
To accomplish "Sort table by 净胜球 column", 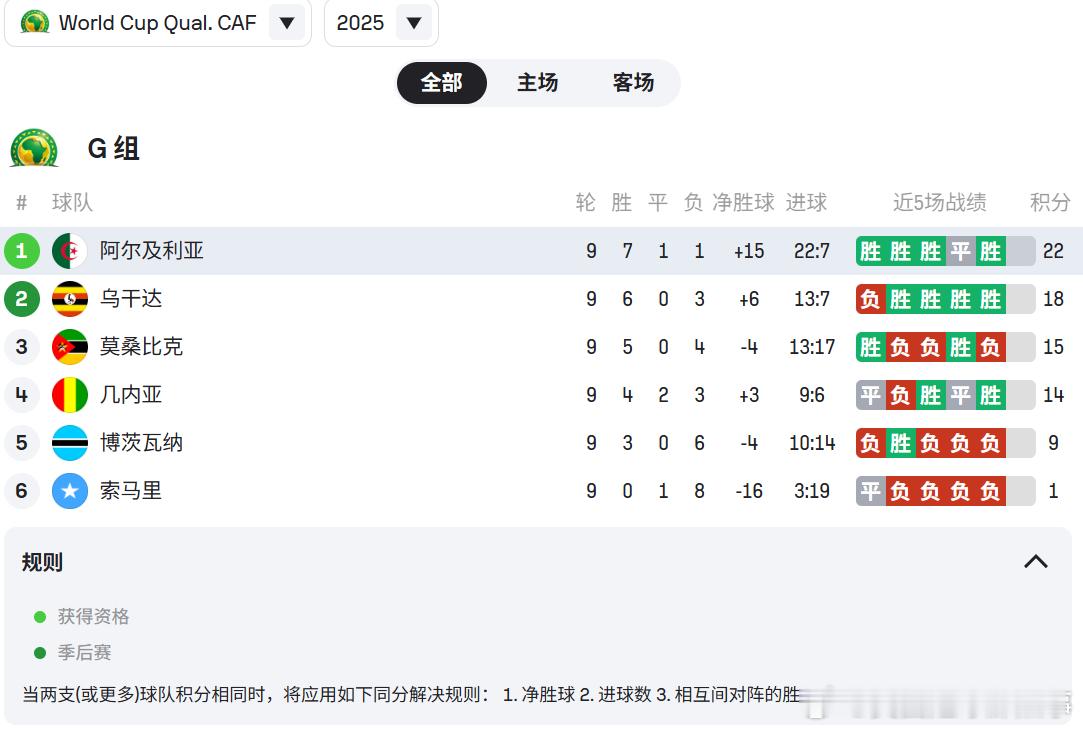I will (x=743, y=202).
